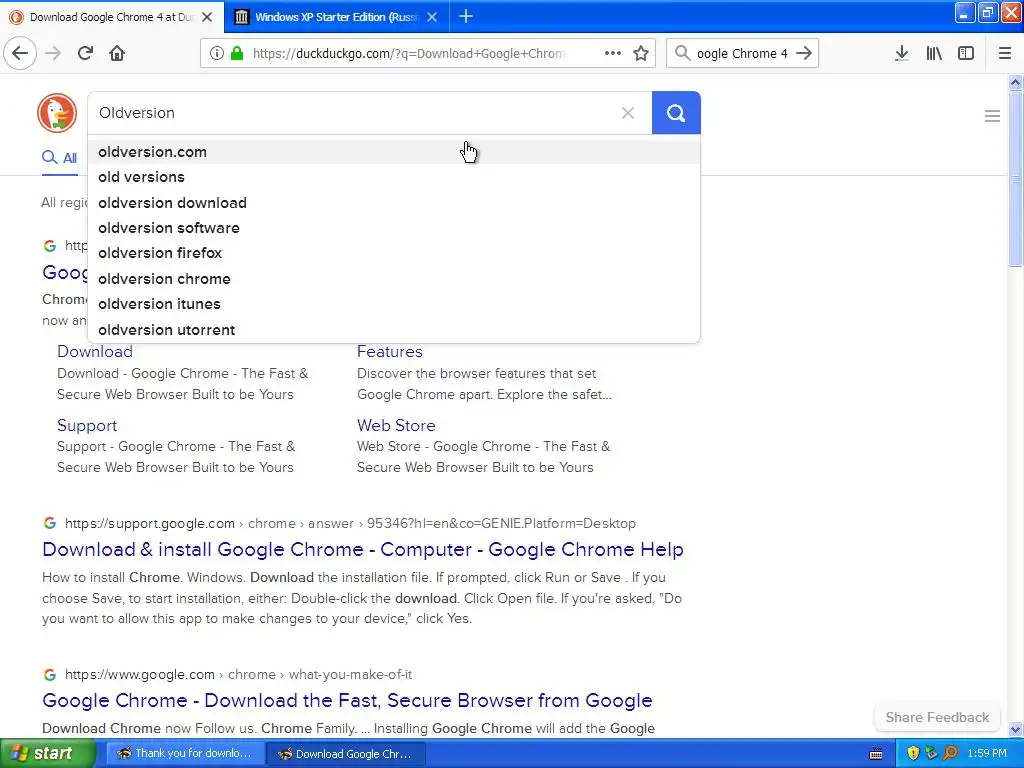Bookmark this page with the star
This screenshot has height=768, width=1024.
(641, 53)
